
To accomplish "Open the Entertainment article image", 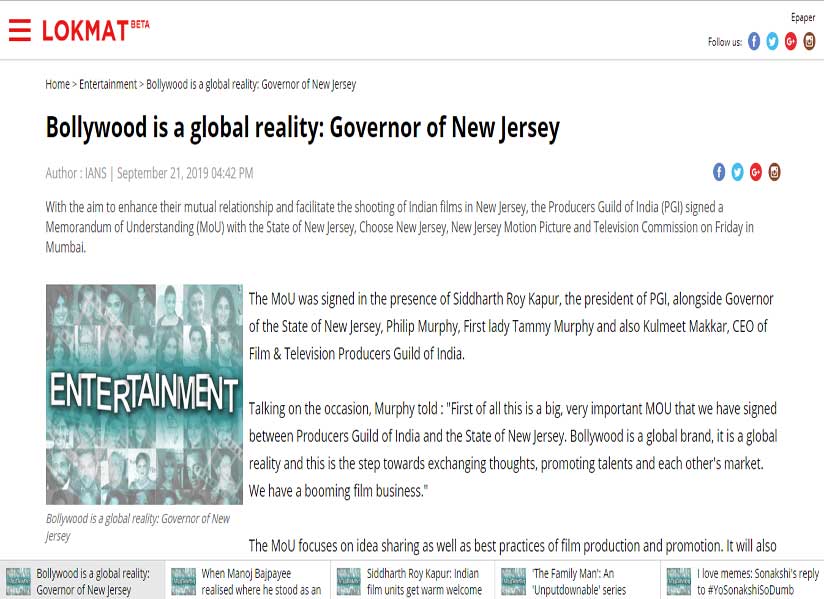I will (145, 395).
